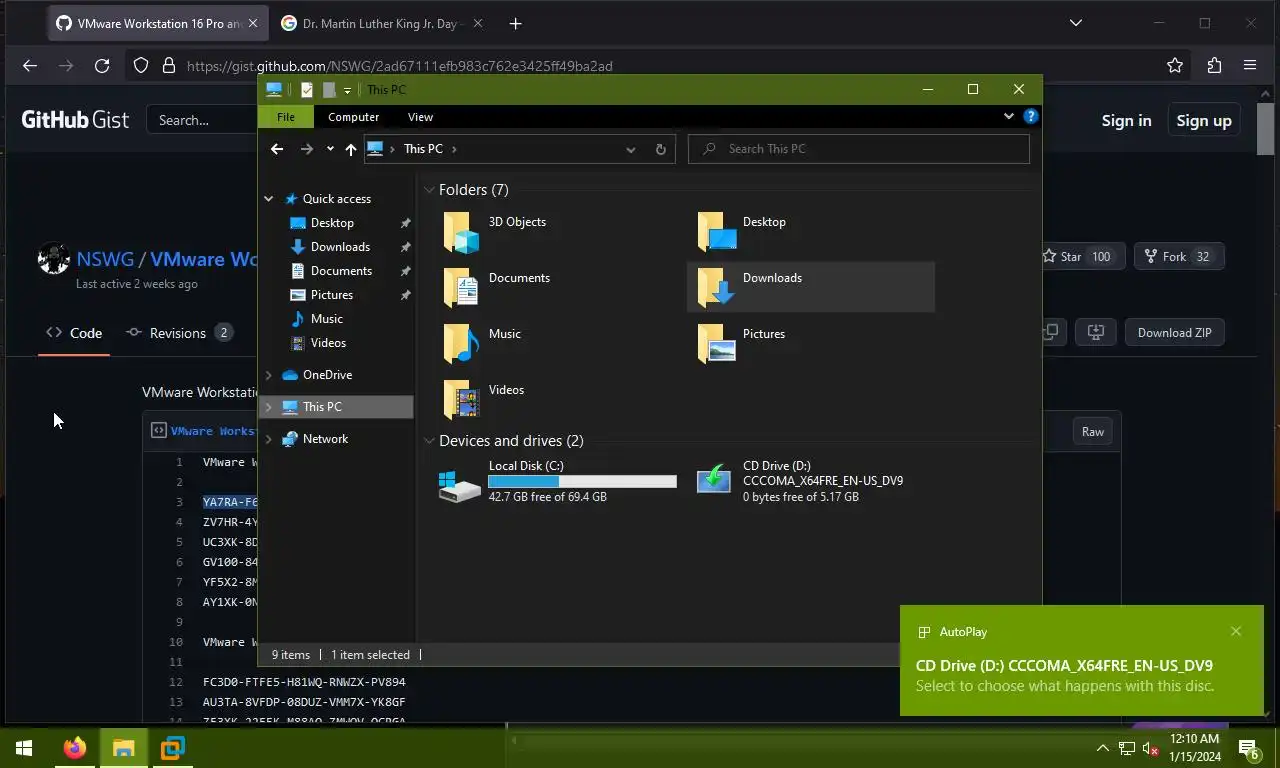This screenshot has height=768, width=1280.
Task: Open the Windows Start menu
Action: pos(24,747)
